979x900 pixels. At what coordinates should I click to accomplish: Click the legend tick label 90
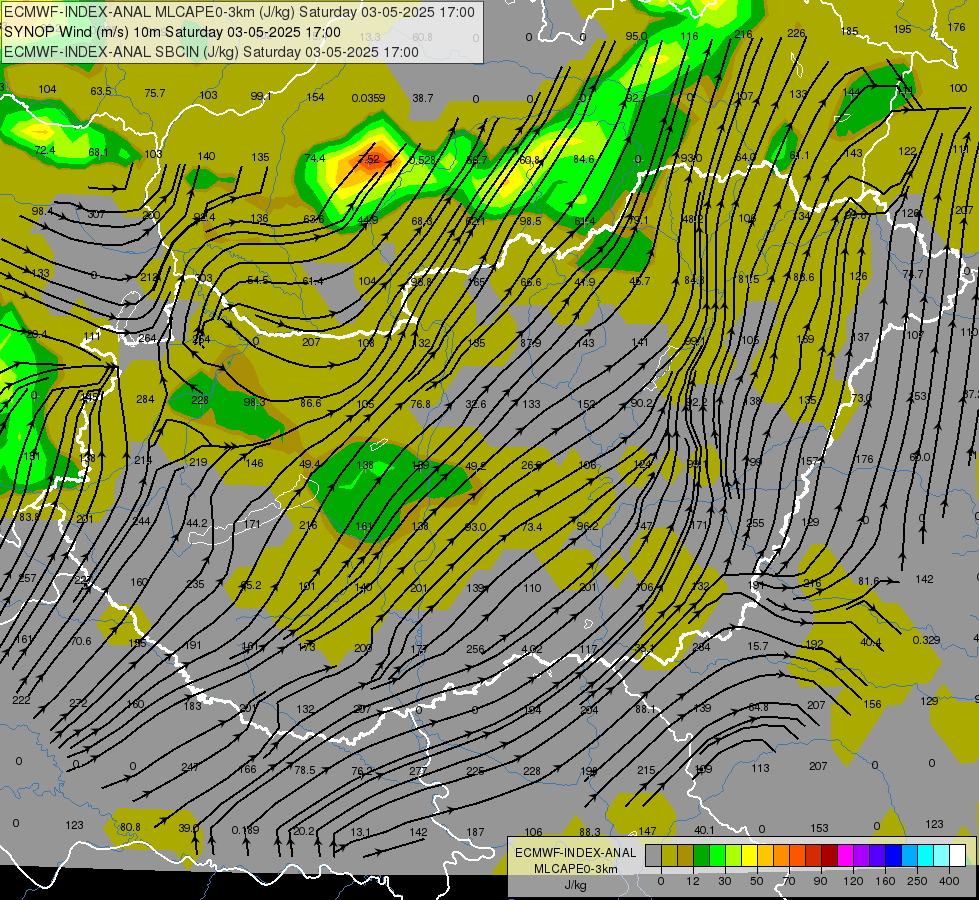(820, 881)
